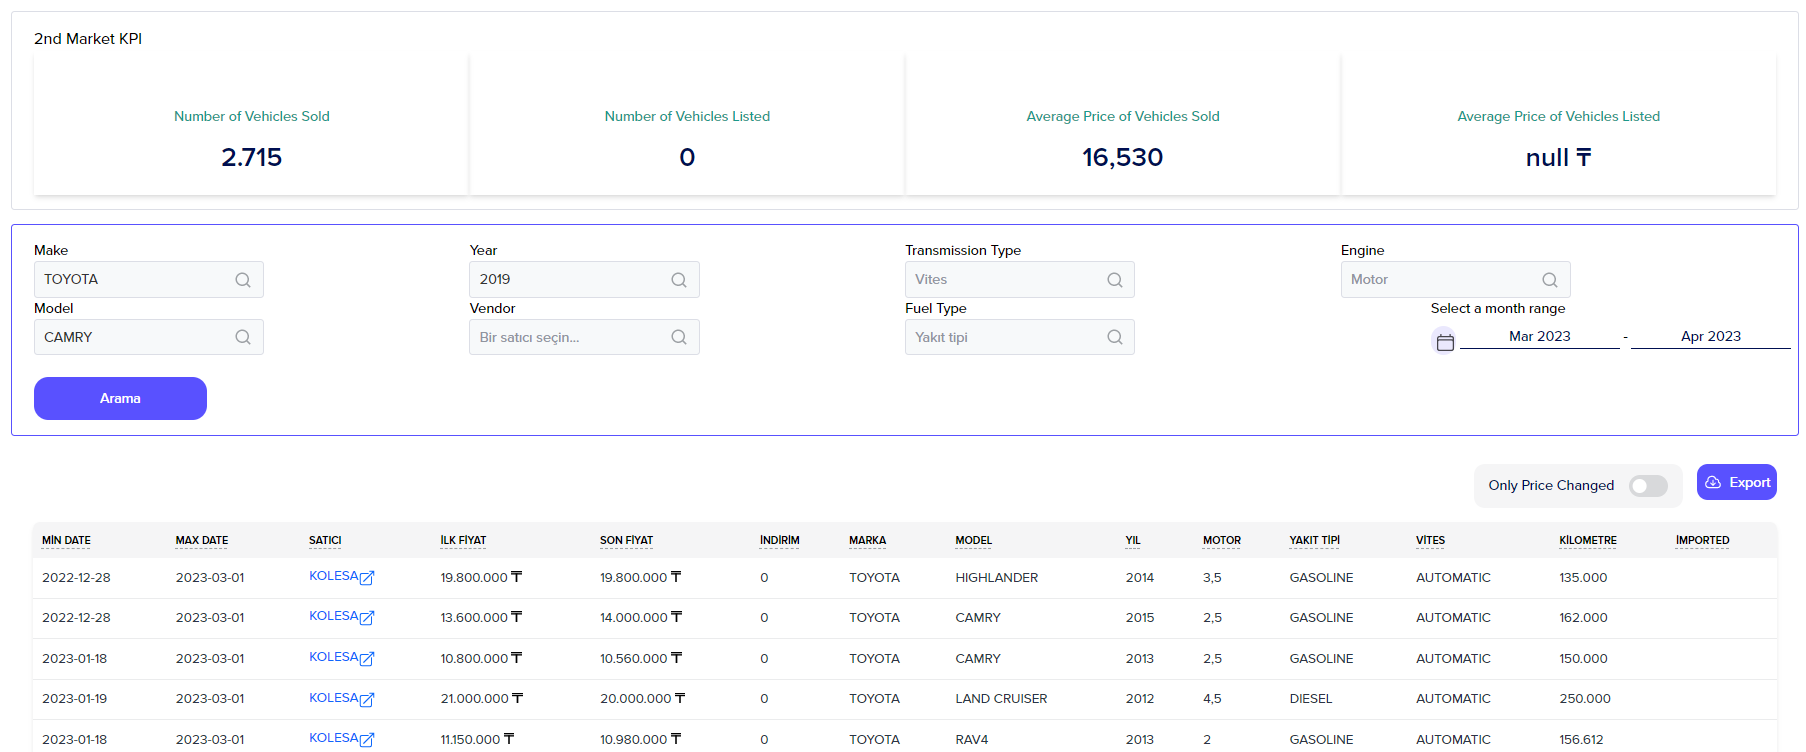The width and height of the screenshot is (1806, 752).
Task: Toggle the Only Price Changed switch
Action: tap(1648, 486)
